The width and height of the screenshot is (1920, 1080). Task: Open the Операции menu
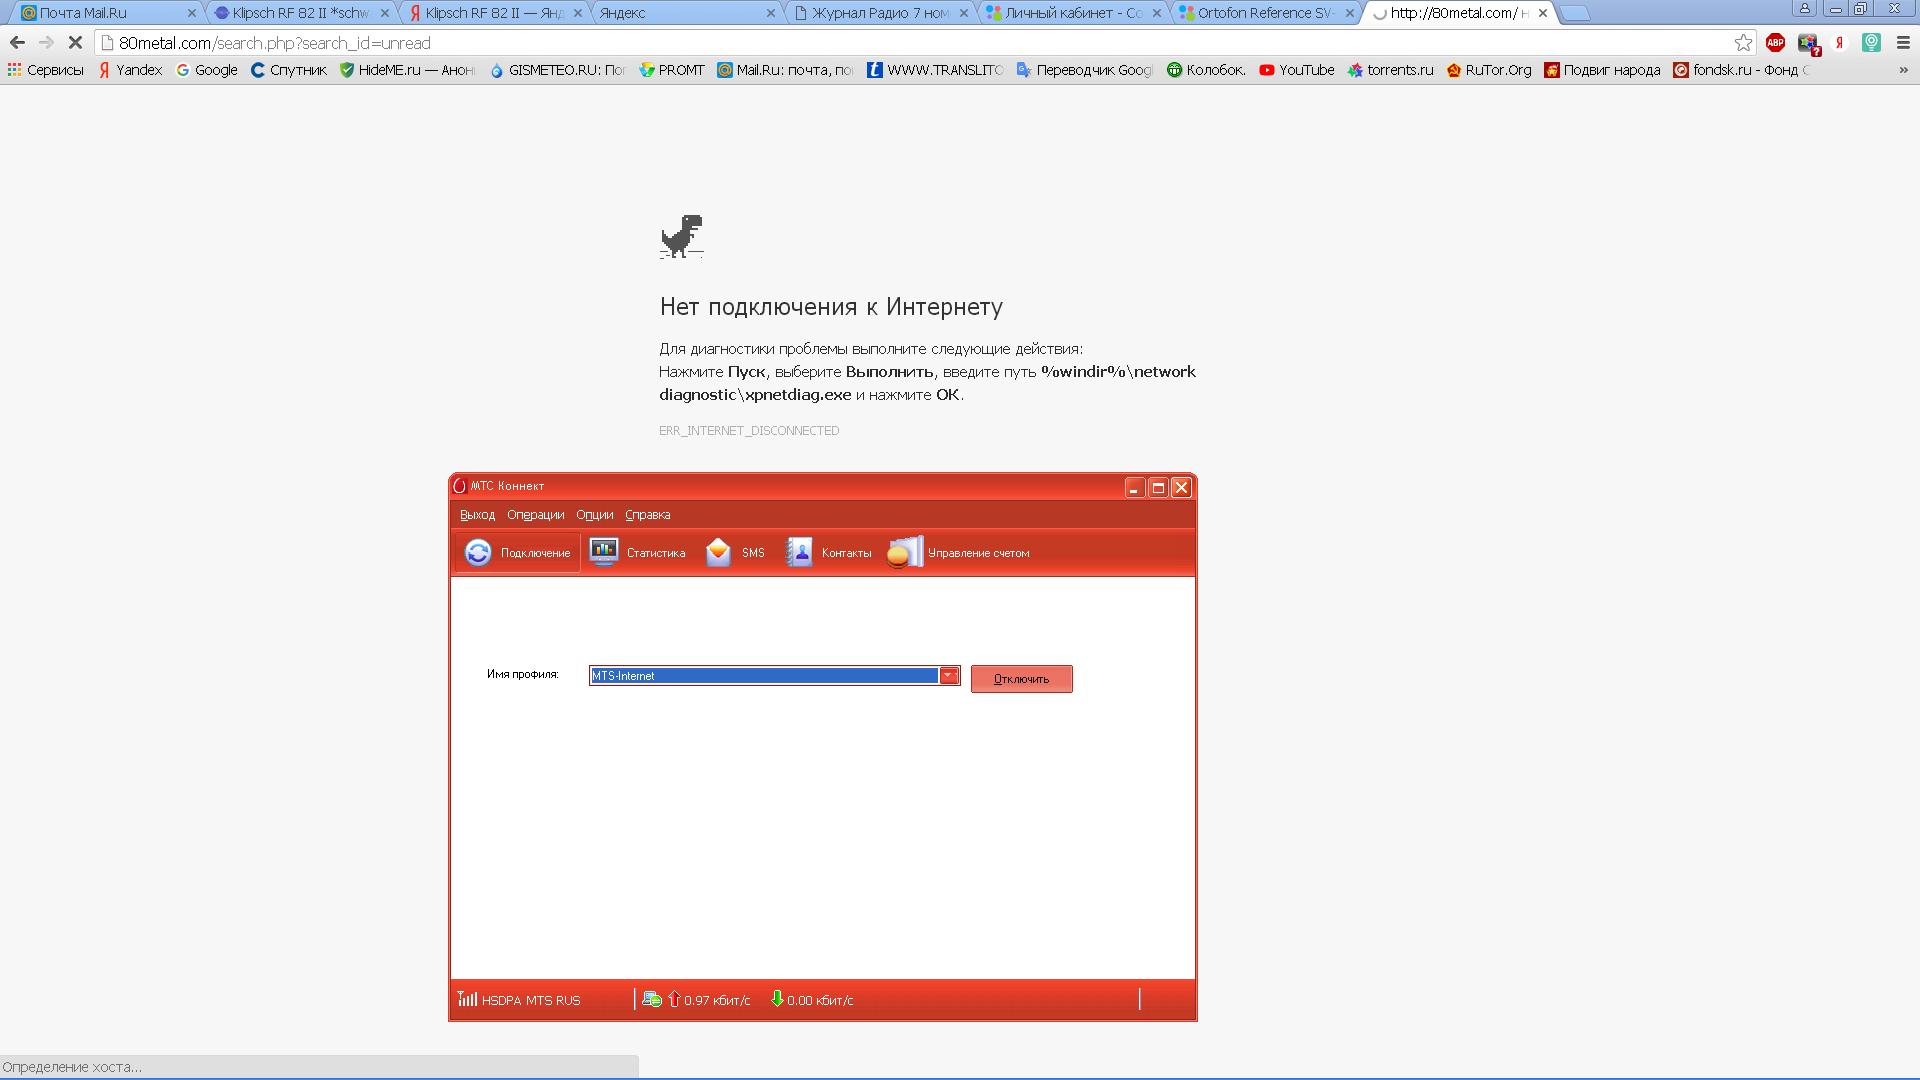tap(535, 514)
